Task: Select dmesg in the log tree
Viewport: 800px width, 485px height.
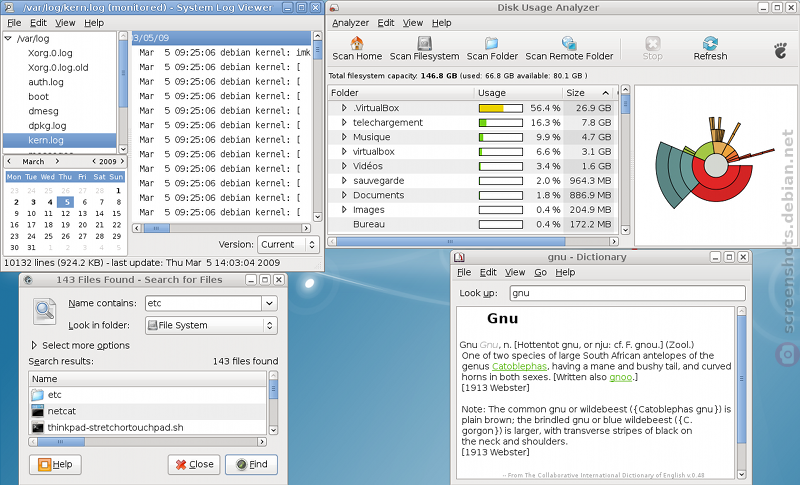Action: (x=43, y=111)
